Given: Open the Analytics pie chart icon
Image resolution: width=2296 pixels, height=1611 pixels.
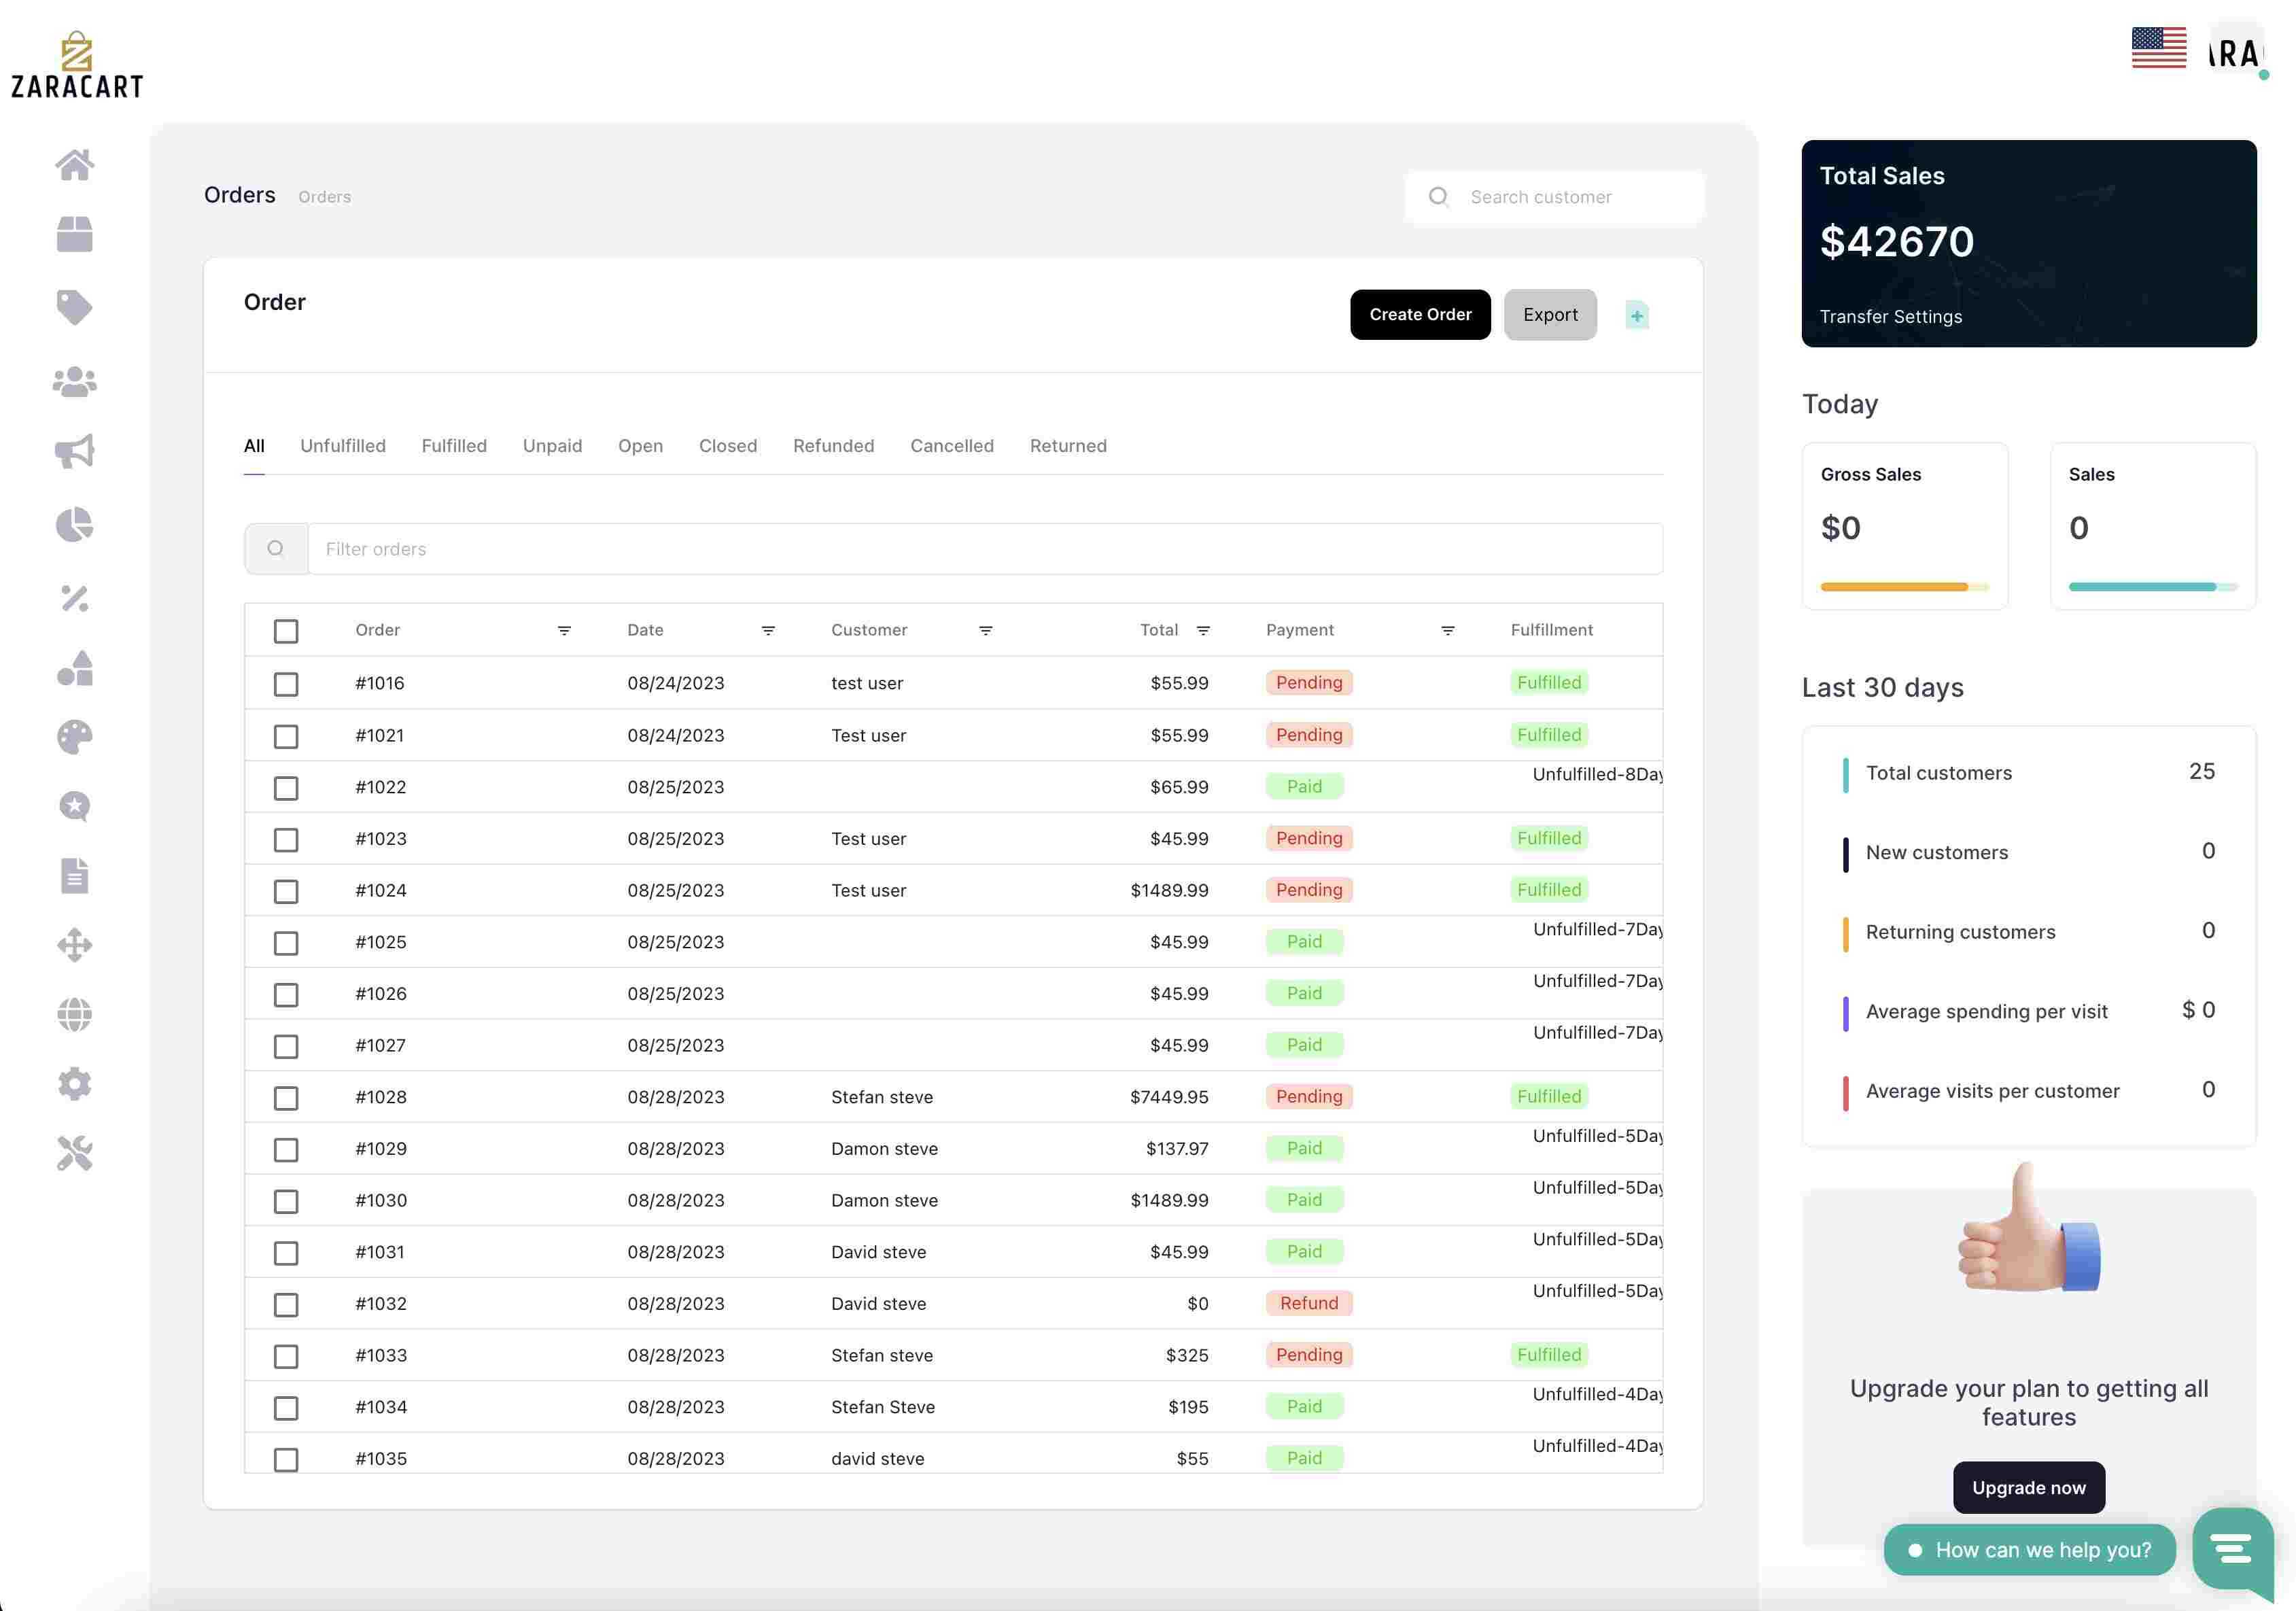Looking at the screenshot, I should click(x=75, y=524).
